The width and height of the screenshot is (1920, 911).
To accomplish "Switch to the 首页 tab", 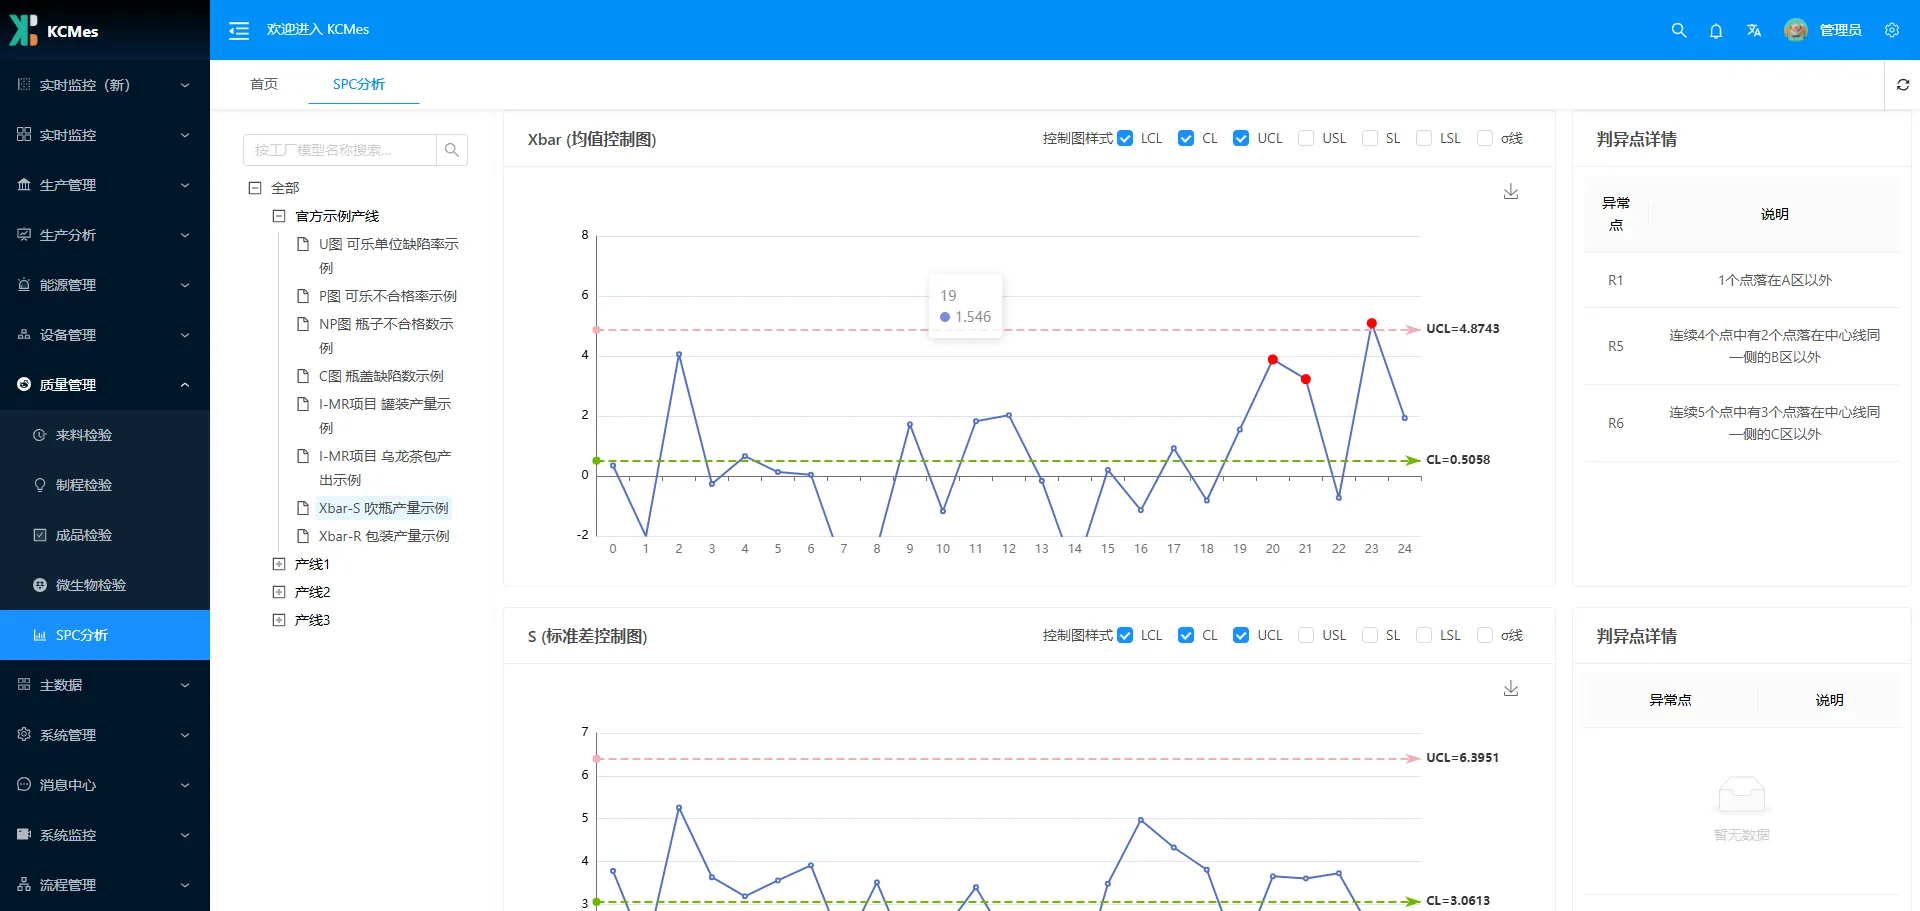I will point(264,84).
